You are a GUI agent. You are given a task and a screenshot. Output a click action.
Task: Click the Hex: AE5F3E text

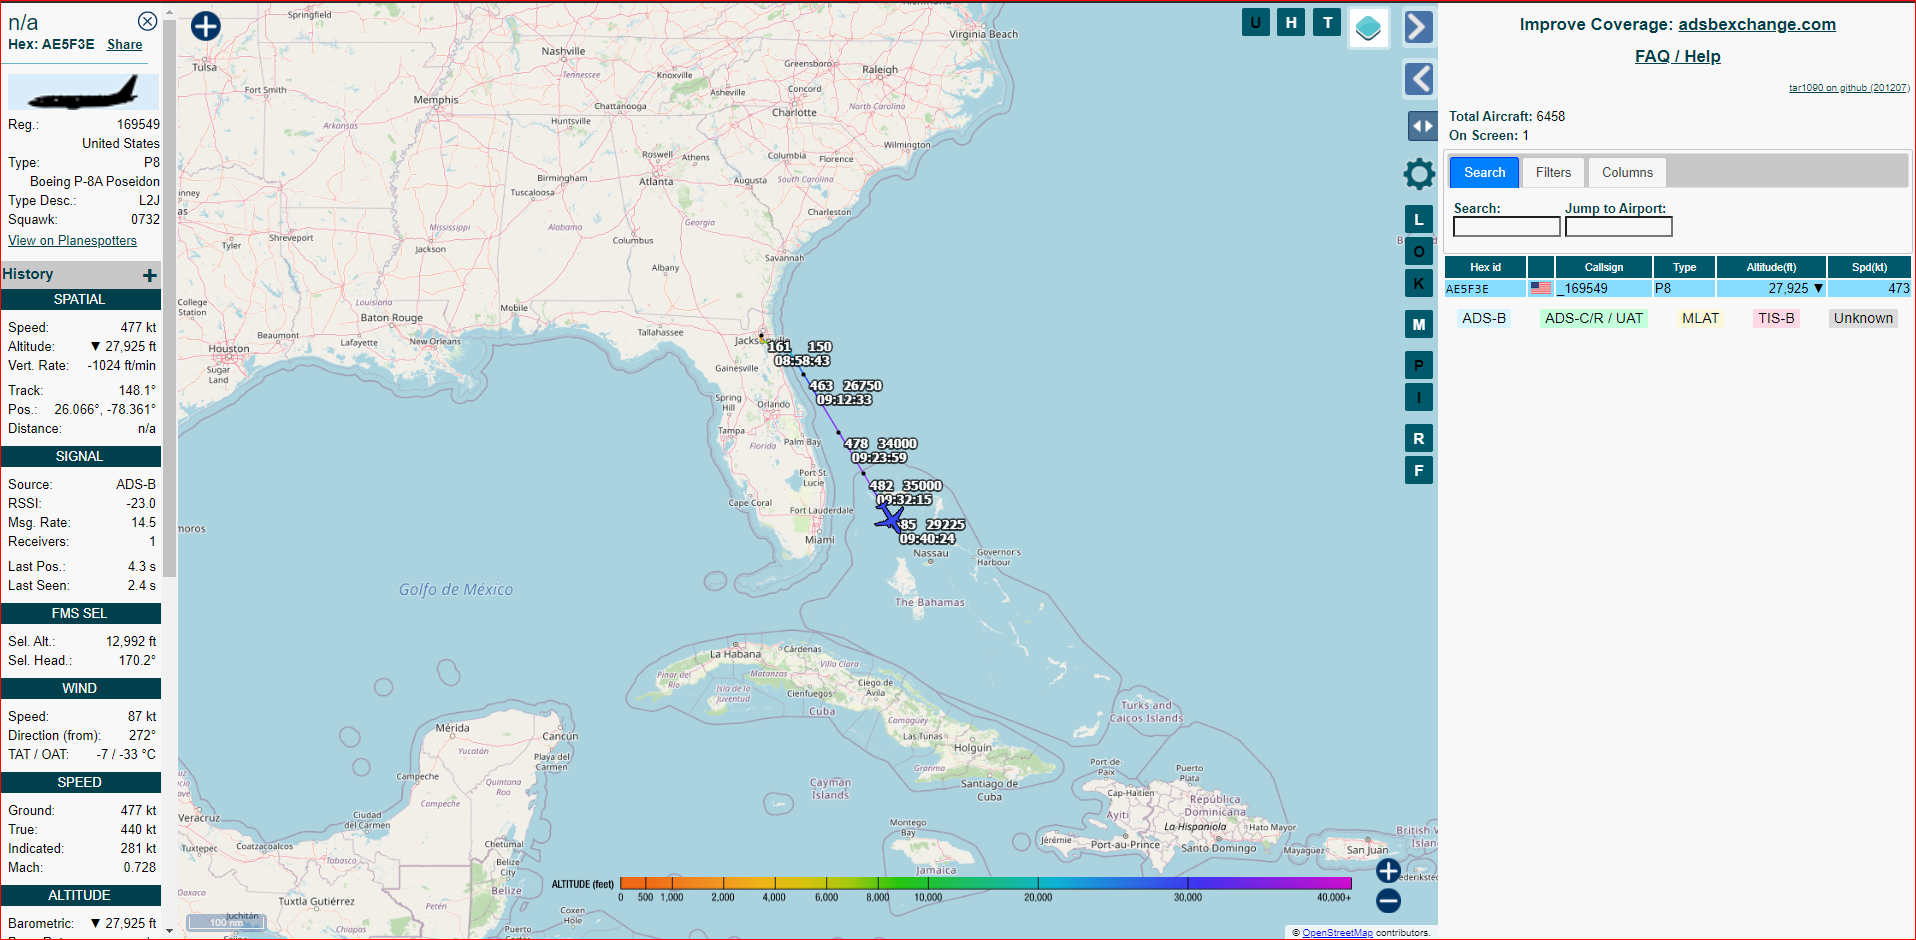[51, 44]
